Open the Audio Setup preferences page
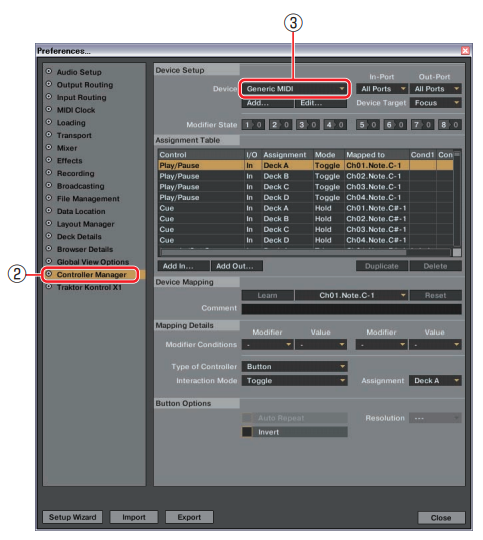 [79, 72]
